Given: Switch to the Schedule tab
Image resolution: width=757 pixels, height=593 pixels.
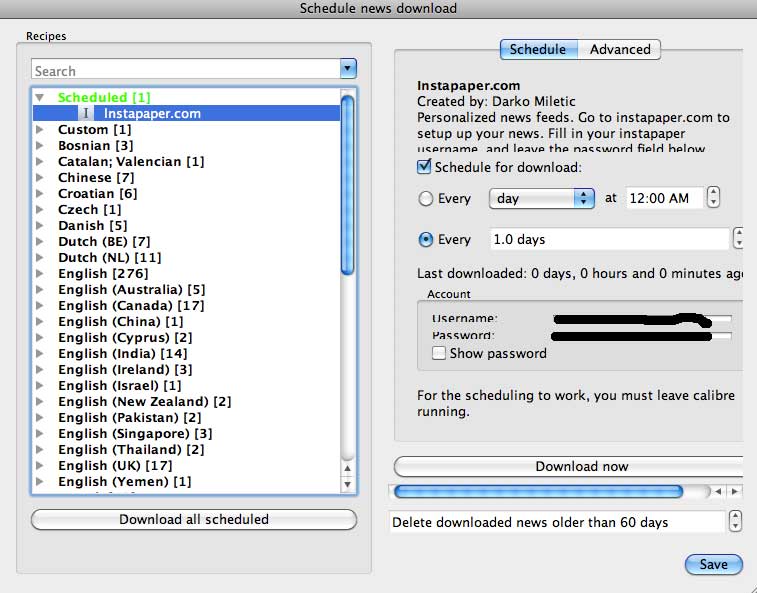Looking at the screenshot, I should [538, 49].
